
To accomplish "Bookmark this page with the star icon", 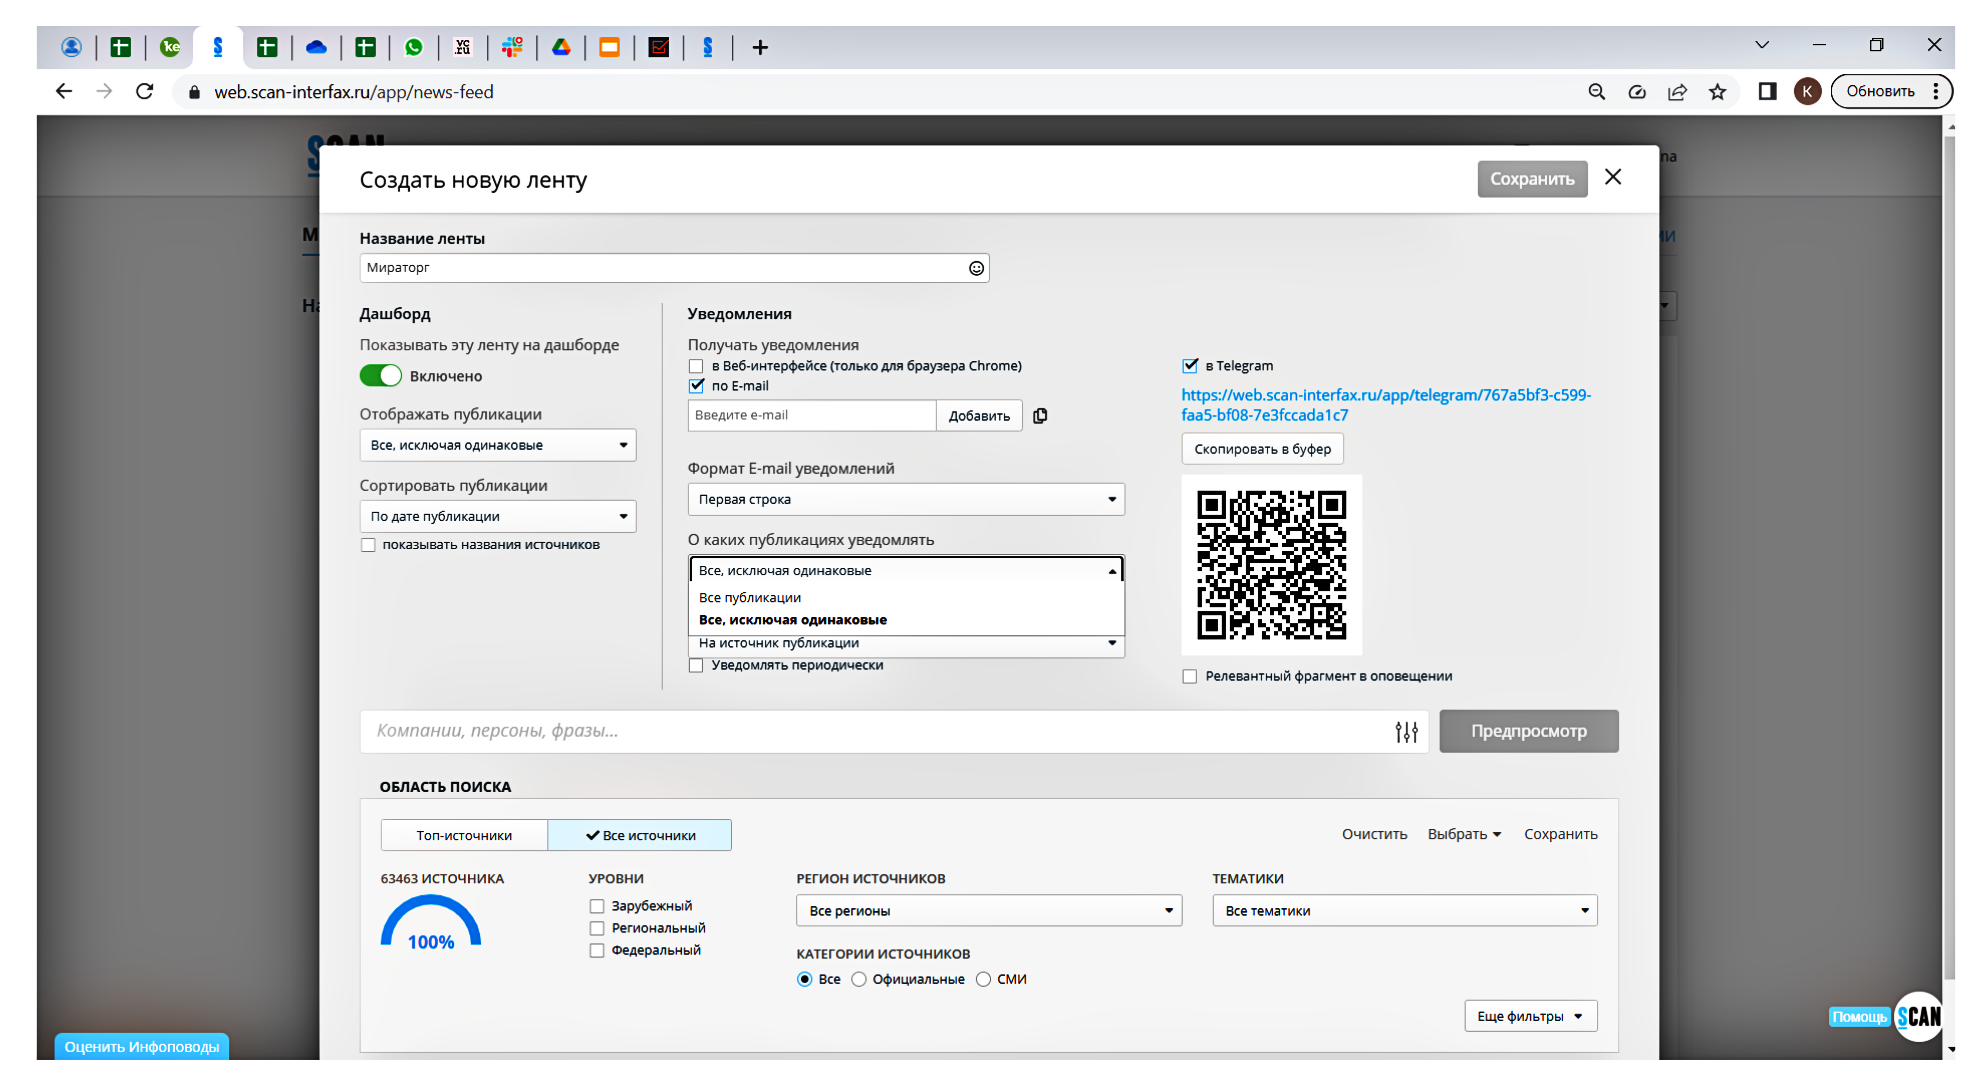I will tap(1718, 92).
